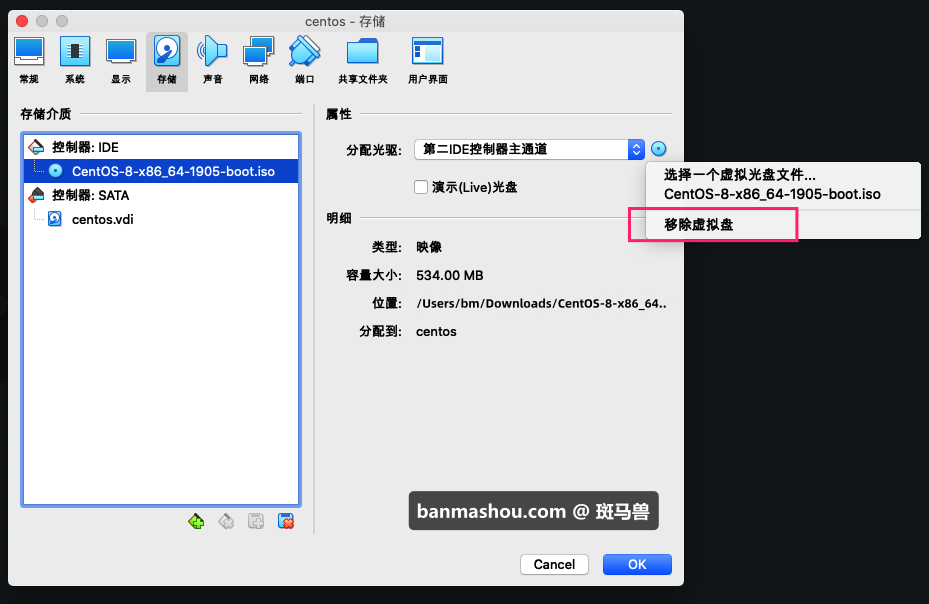929x604 pixels.
Task: Open the 用户界面 (User Interface) tab
Action: pyautogui.click(x=427, y=60)
